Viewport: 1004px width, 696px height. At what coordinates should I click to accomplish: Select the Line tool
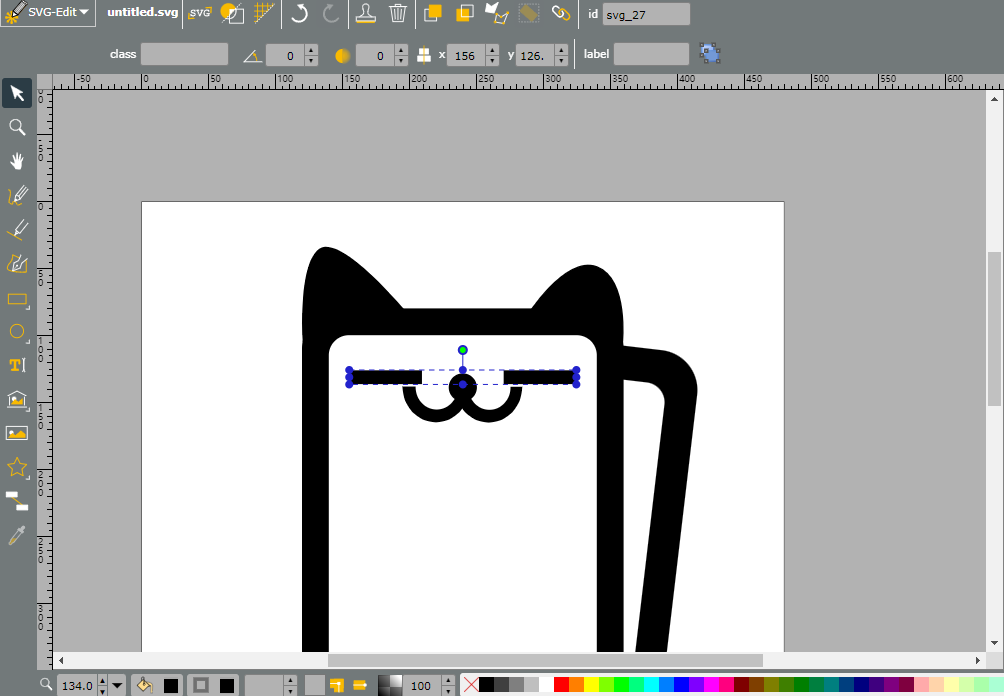pyautogui.click(x=17, y=229)
